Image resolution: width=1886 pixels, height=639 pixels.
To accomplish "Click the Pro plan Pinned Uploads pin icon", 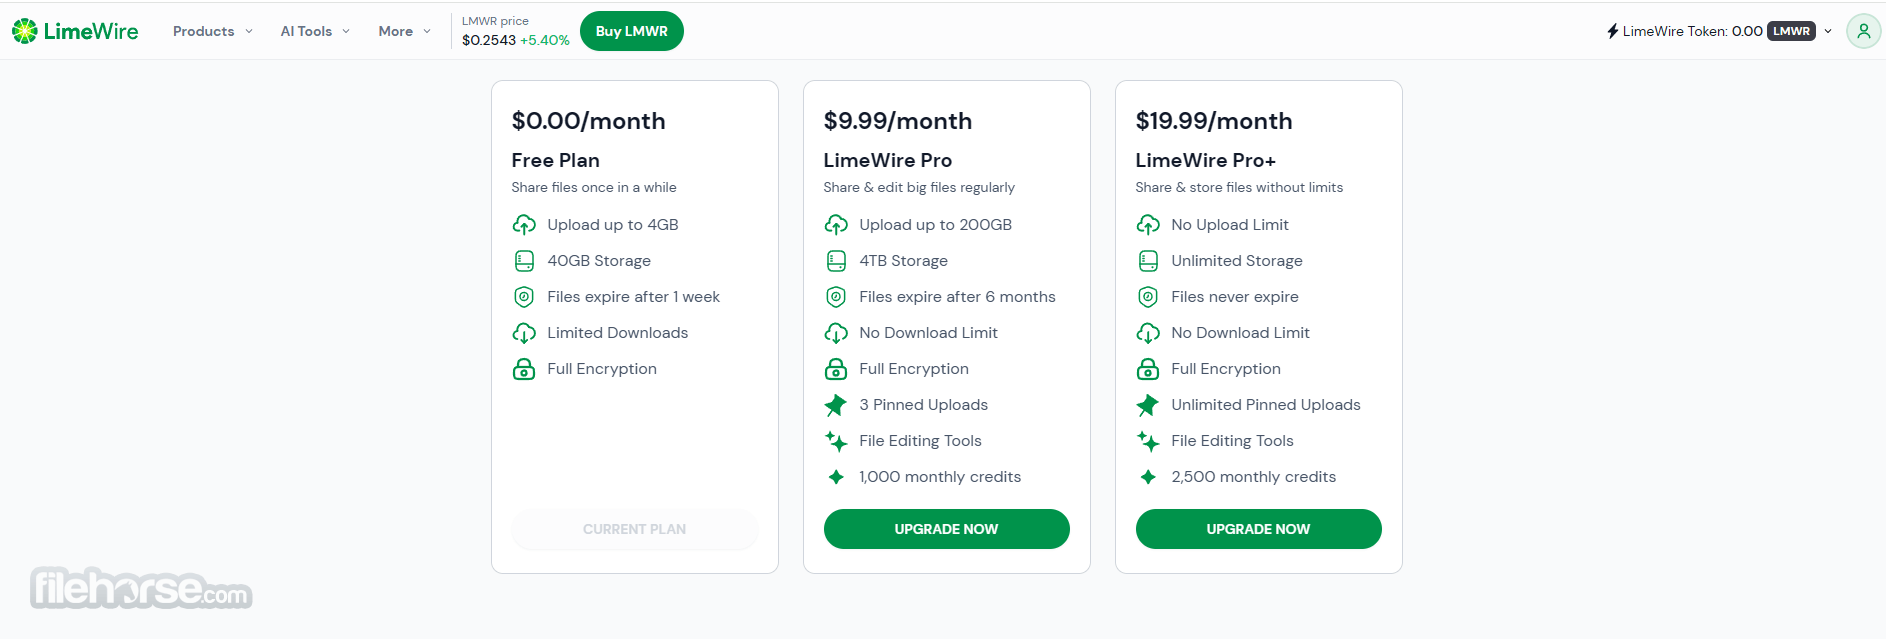I will 836,405.
